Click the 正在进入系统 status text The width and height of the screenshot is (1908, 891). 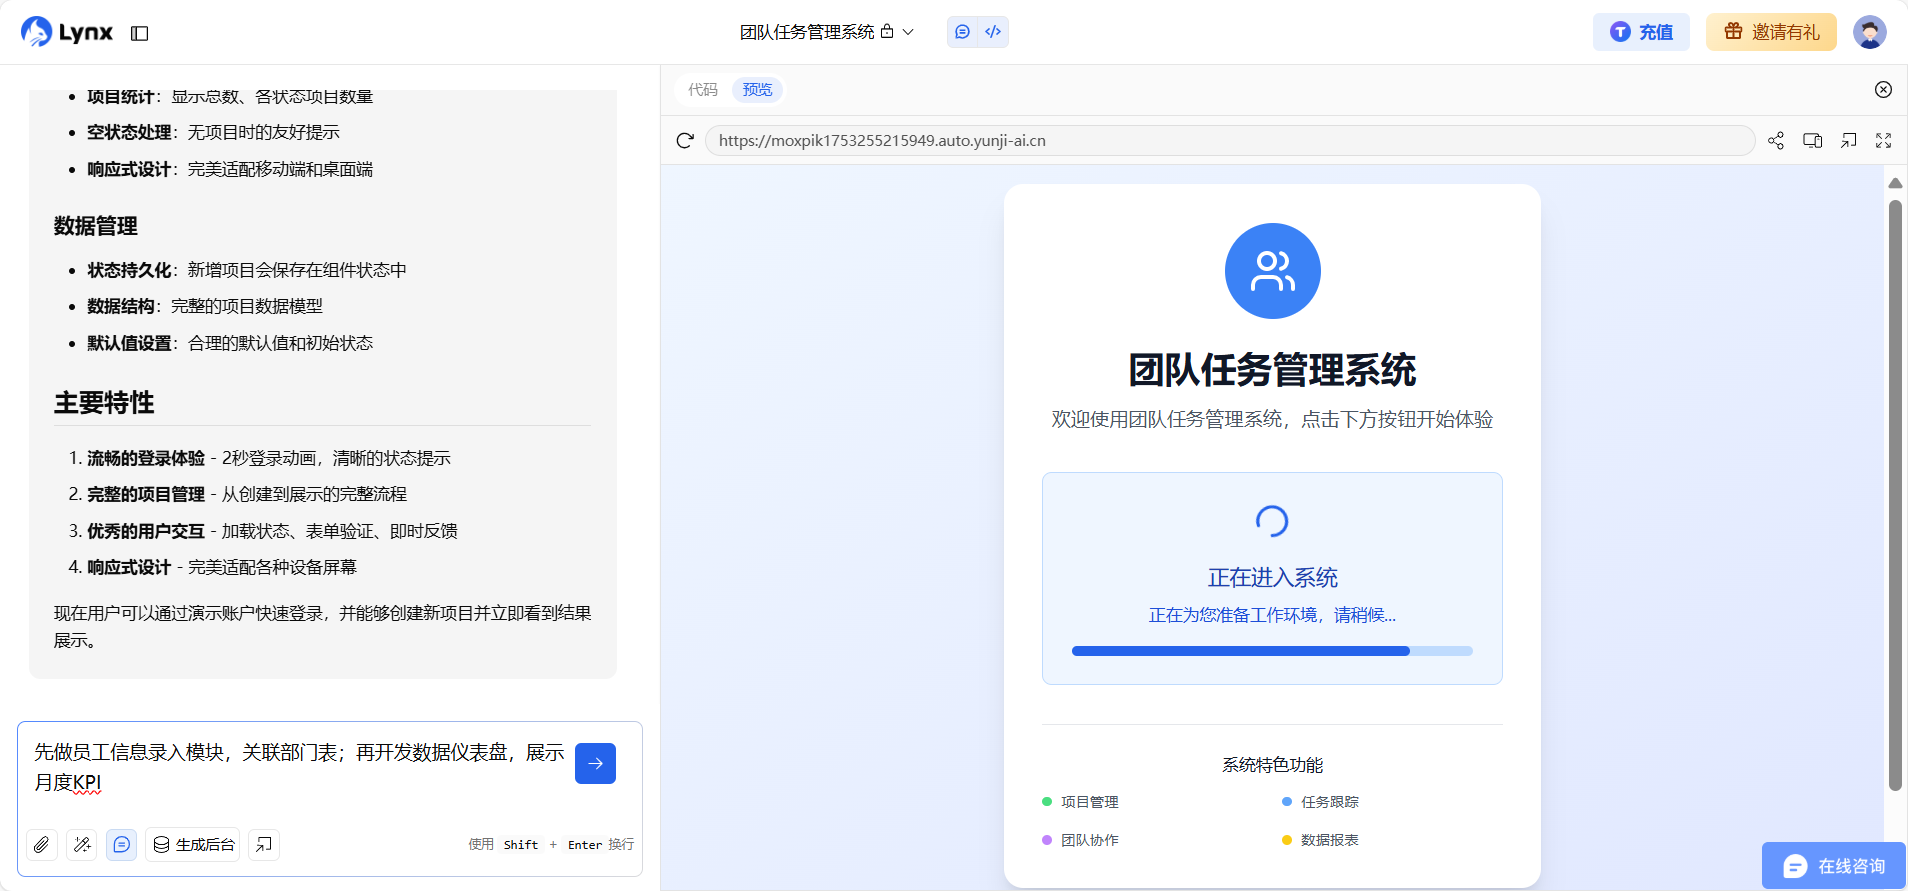(1272, 577)
